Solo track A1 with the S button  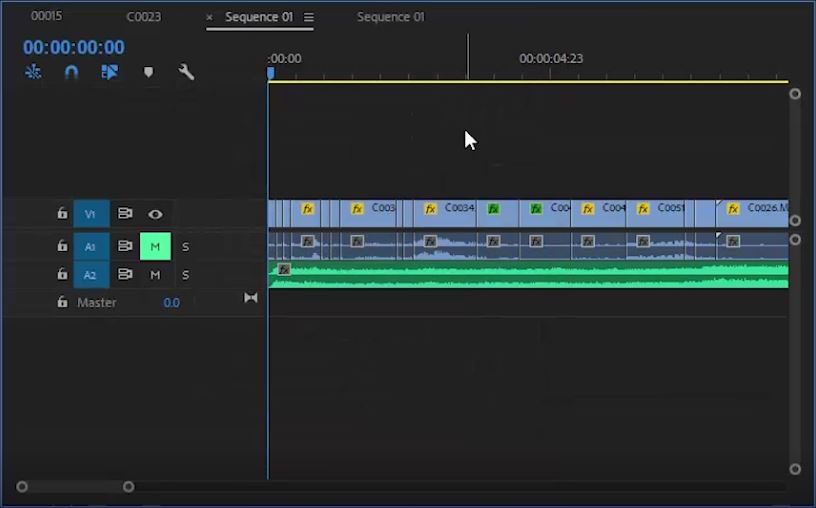[185, 247]
